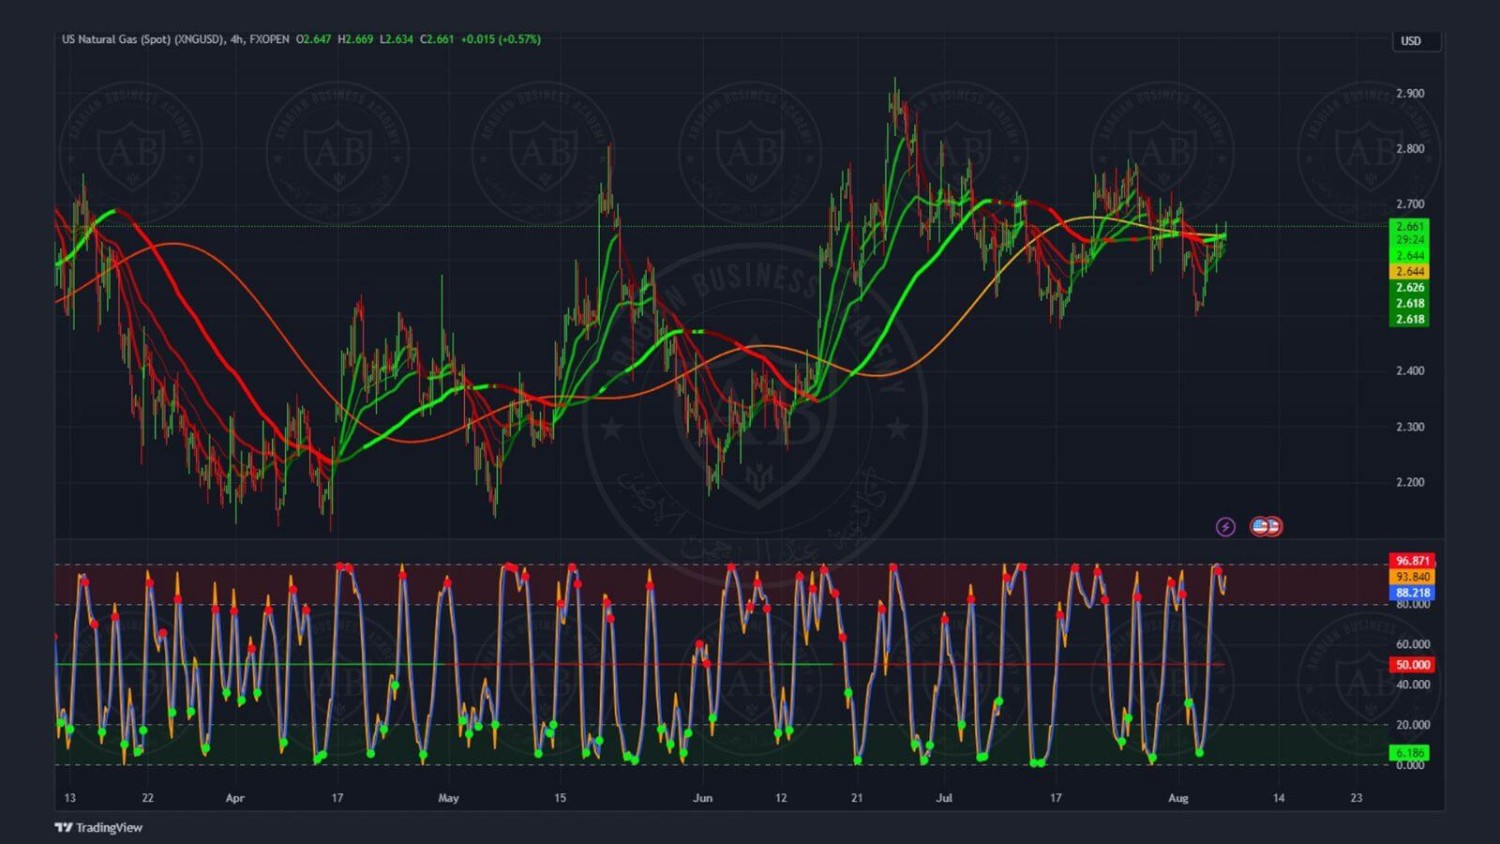The width and height of the screenshot is (1500, 844).
Task: Click the TradingView logo
Action: [98, 827]
